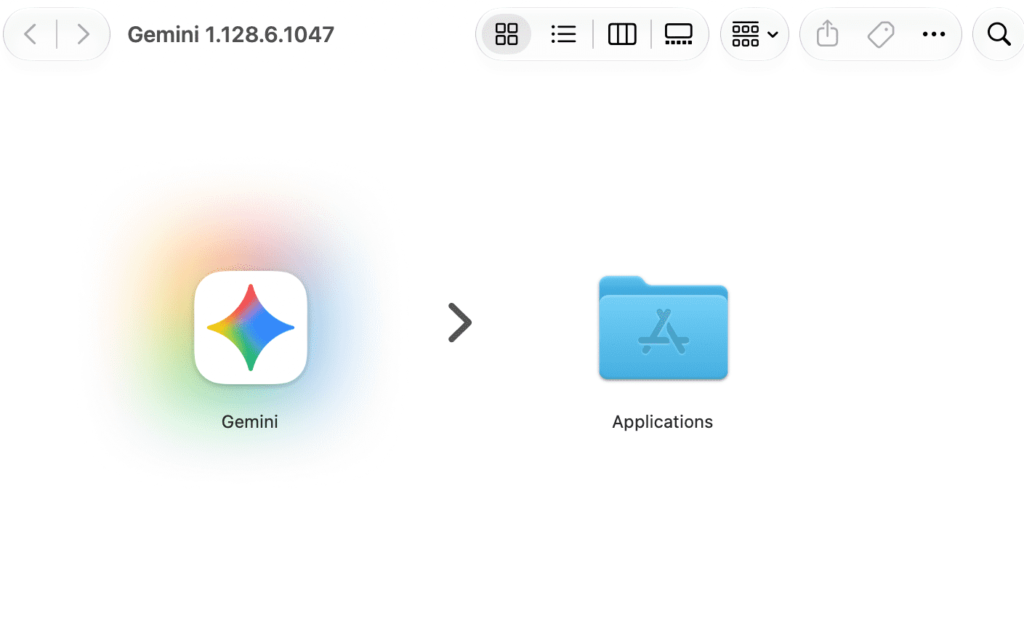Click the Gemini file name label
Image resolution: width=1024 pixels, height=621 pixels.
tap(249, 422)
